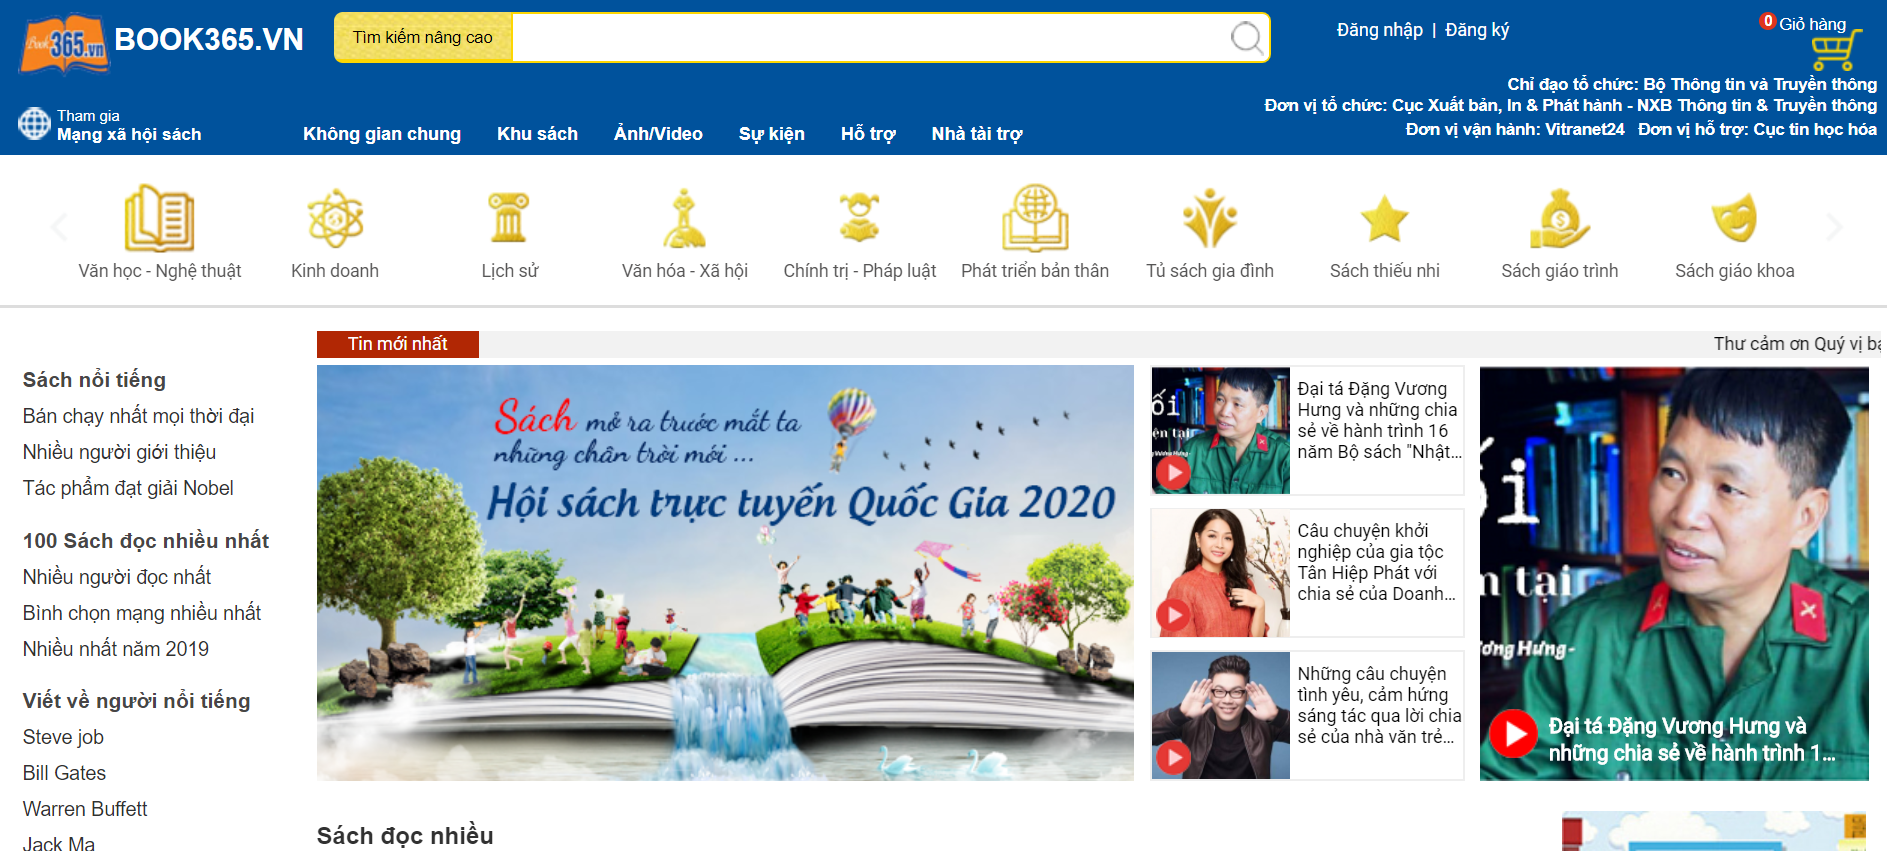
Task: Select the Bill Gates sidebar link
Action: tap(64, 773)
